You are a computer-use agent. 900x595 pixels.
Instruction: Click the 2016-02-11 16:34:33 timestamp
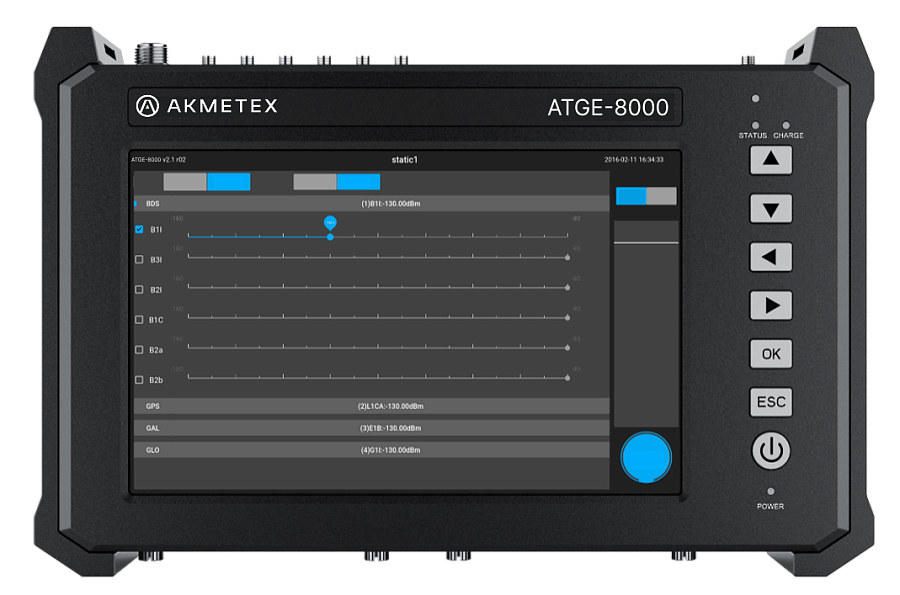pyautogui.click(x=634, y=160)
